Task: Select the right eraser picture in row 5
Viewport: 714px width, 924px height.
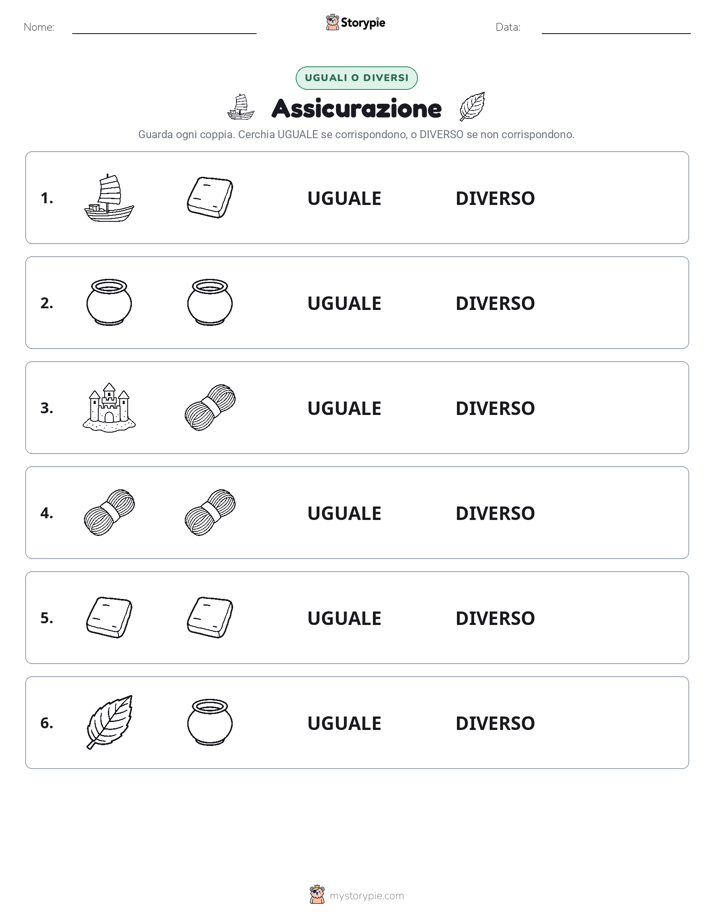Action: pos(210,618)
